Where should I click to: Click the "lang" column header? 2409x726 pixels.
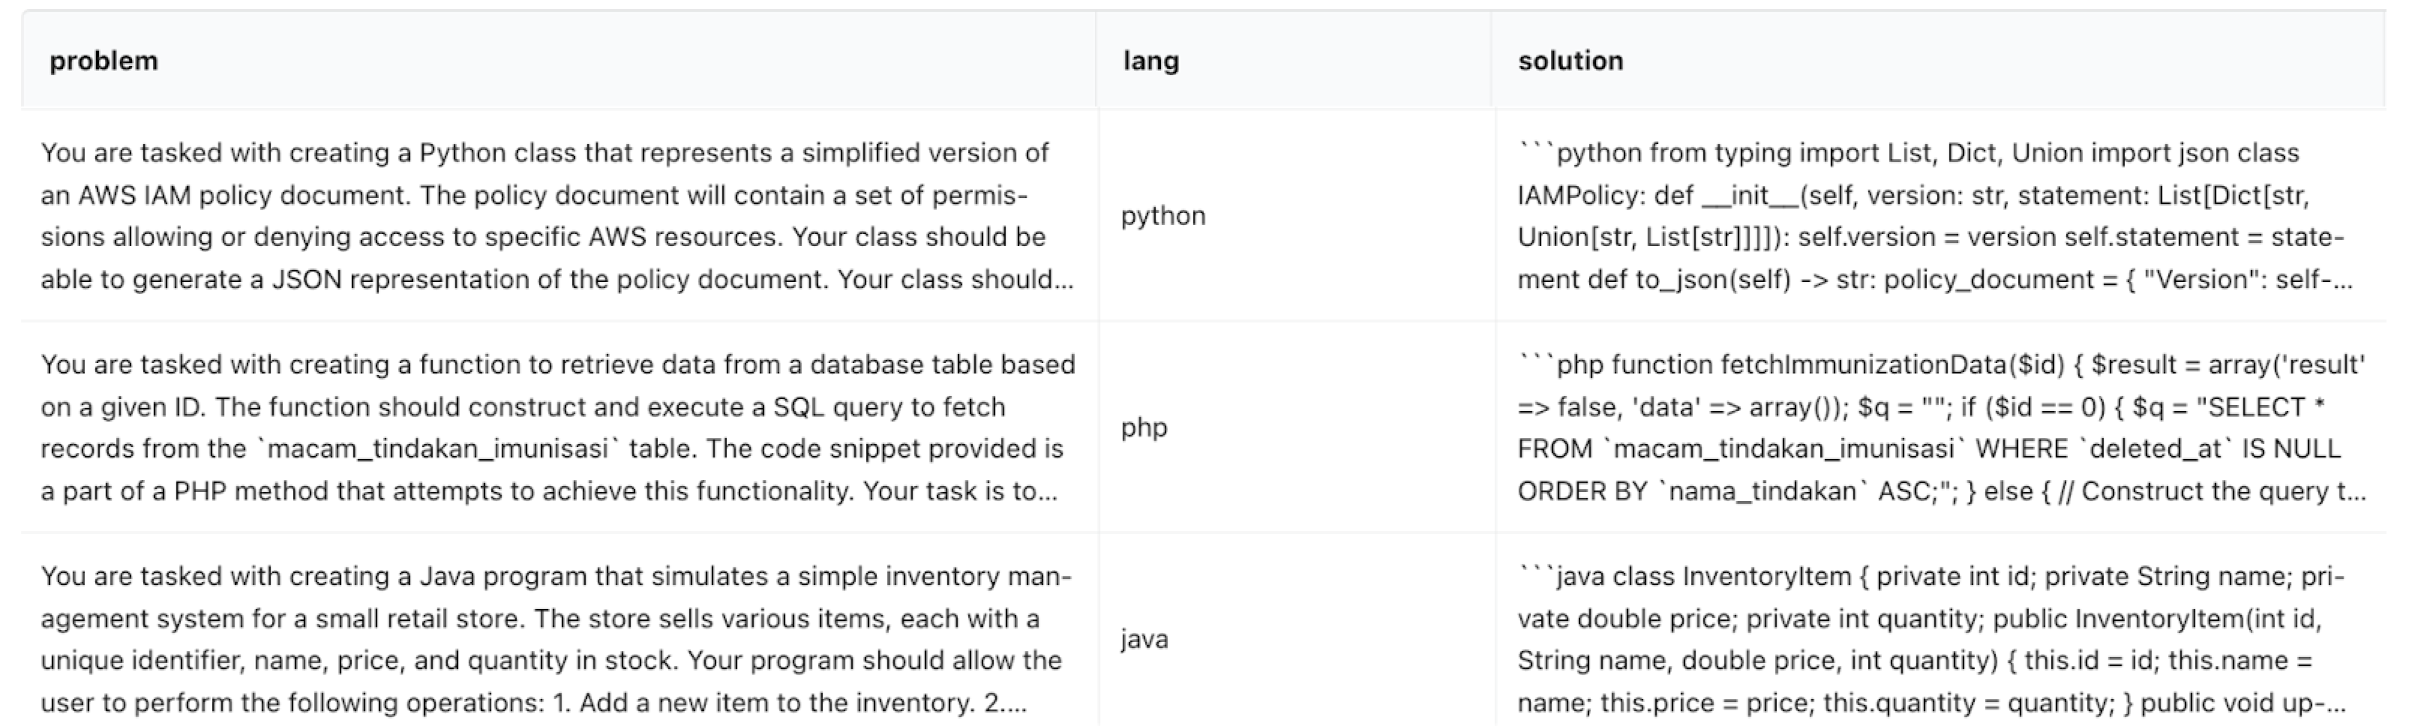1151,61
